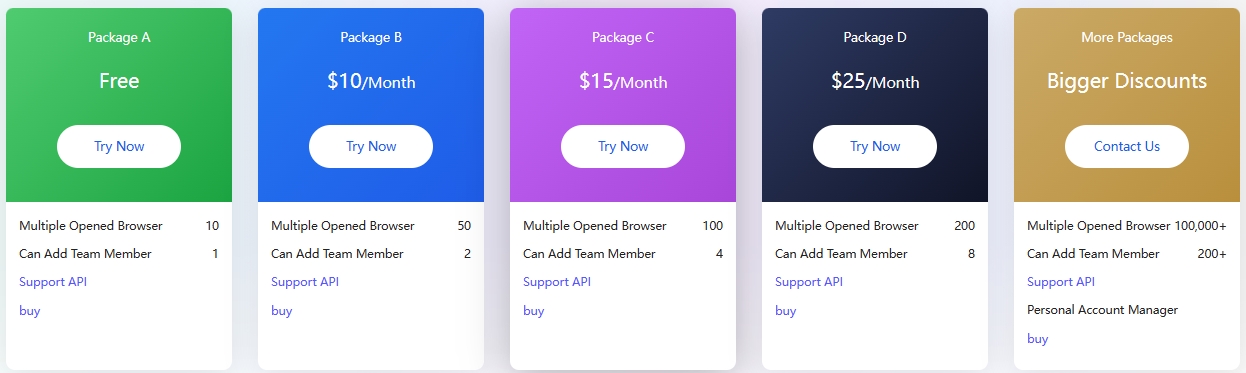Open Support API link in Package D
The image size is (1246, 373).
(x=809, y=282)
